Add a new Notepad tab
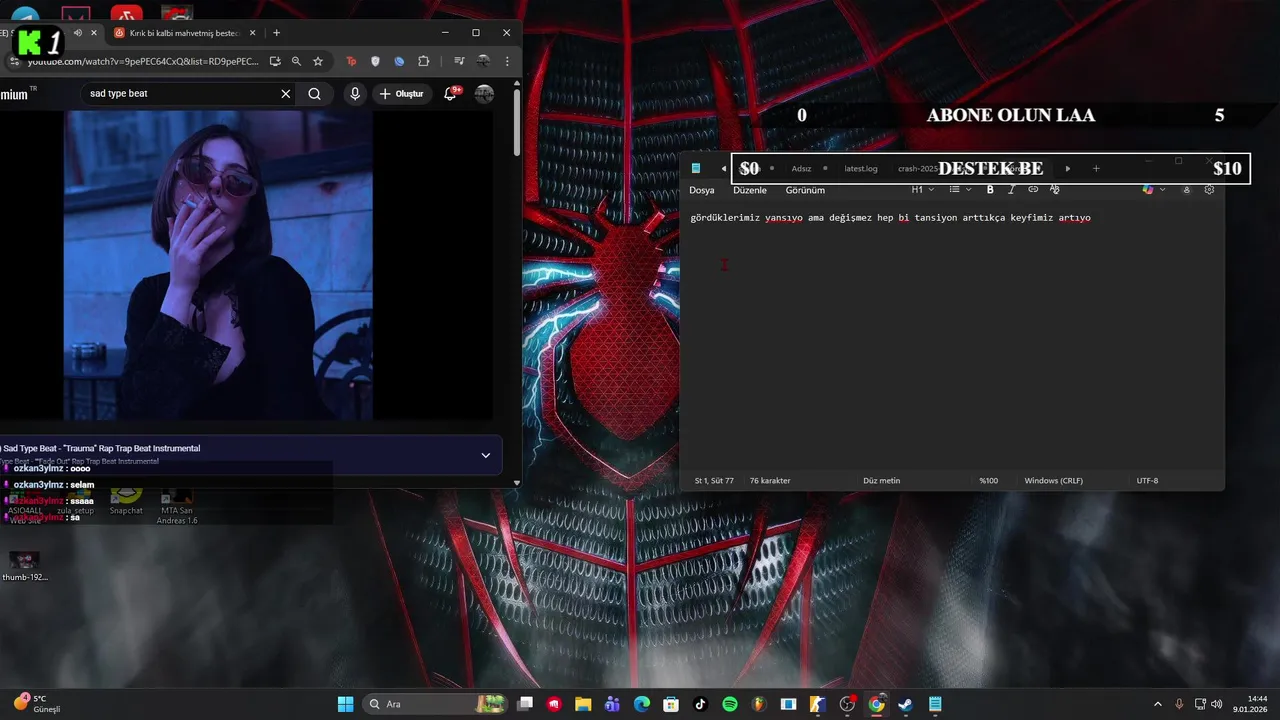This screenshot has width=1280, height=720. coord(1096,168)
